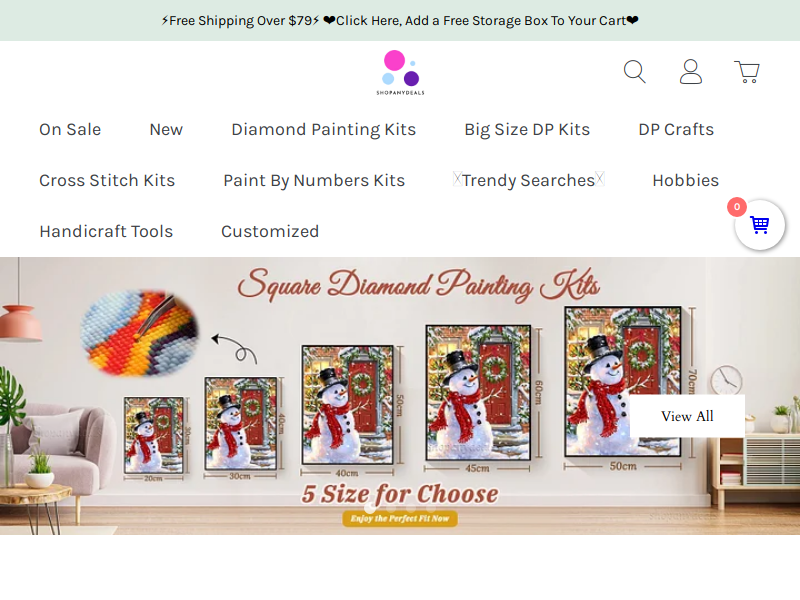Screen dimensions: 800x600
Task: Click Enjoy the Perfect Fit Now button
Action: click(x=400, y=518)
